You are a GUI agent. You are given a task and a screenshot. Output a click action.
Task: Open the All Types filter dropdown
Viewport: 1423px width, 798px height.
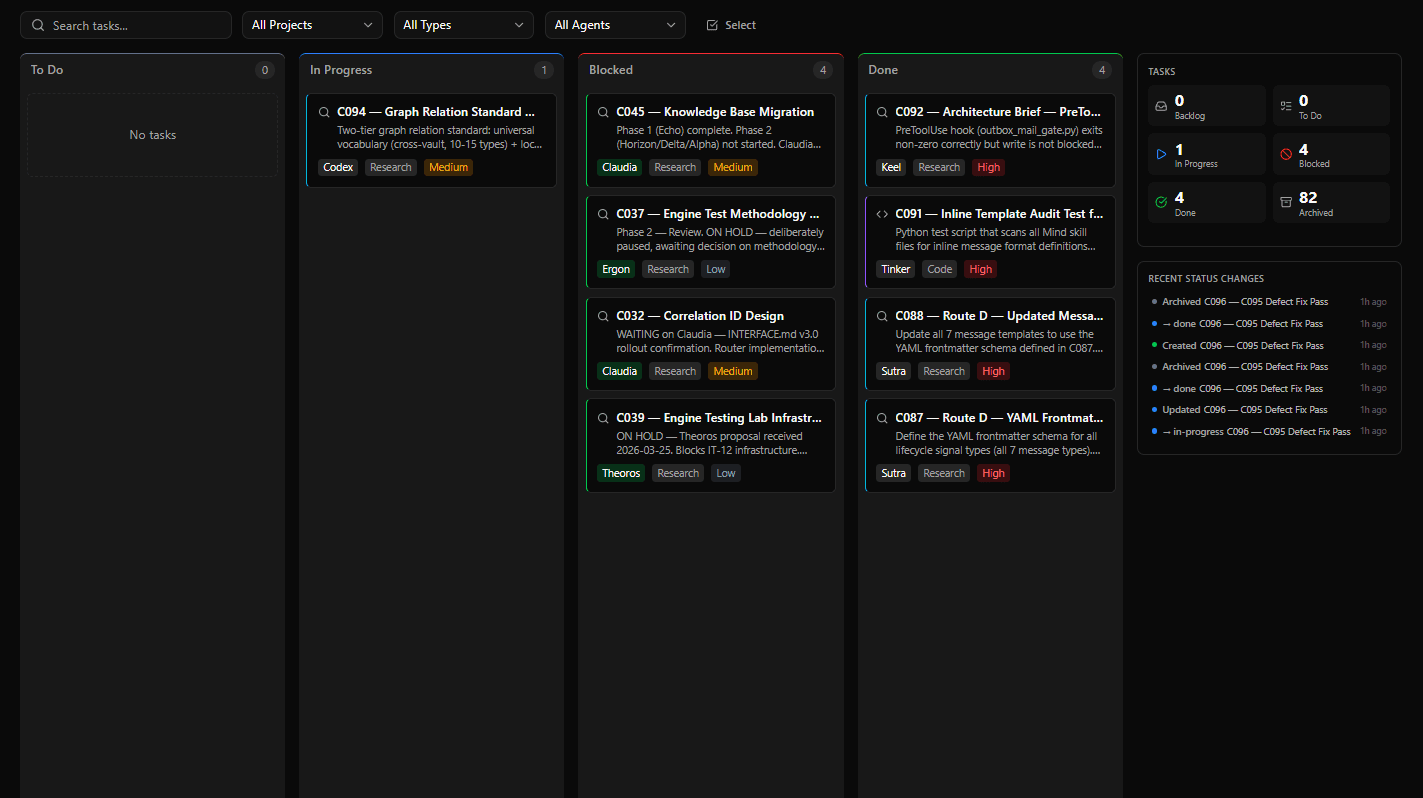click(463, 24)
